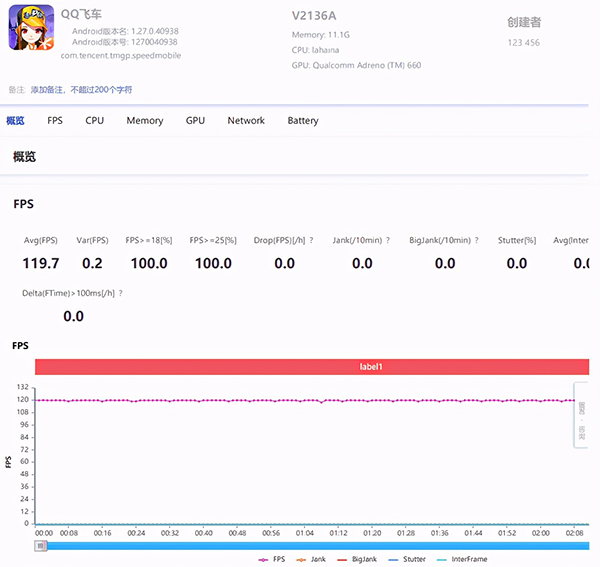
Task: Click the QQ飞车 game app icon
Action: pyautogui.click(x=32, y=27)
